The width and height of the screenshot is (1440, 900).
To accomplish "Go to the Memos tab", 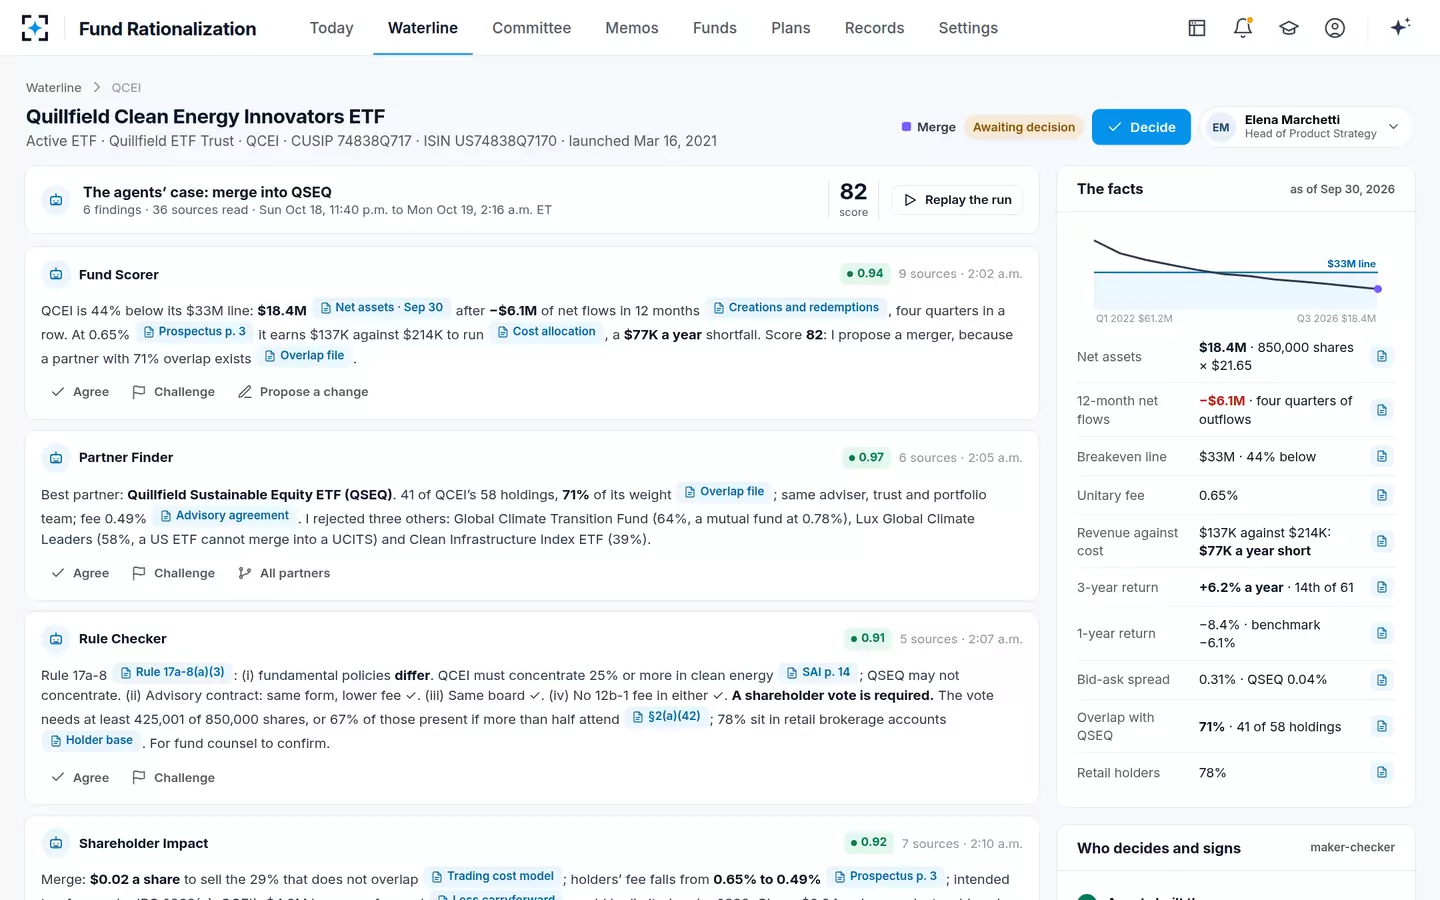I will (632, 28).
